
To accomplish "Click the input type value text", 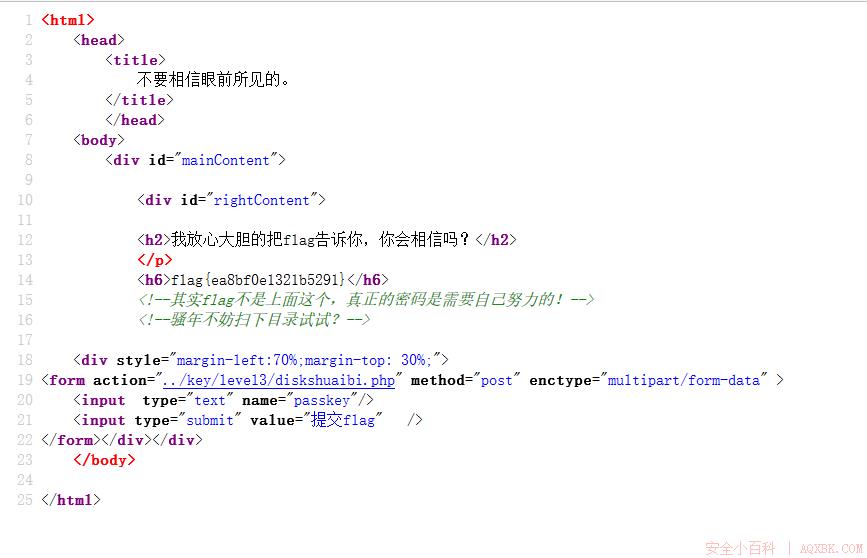I will pos(210,400).
